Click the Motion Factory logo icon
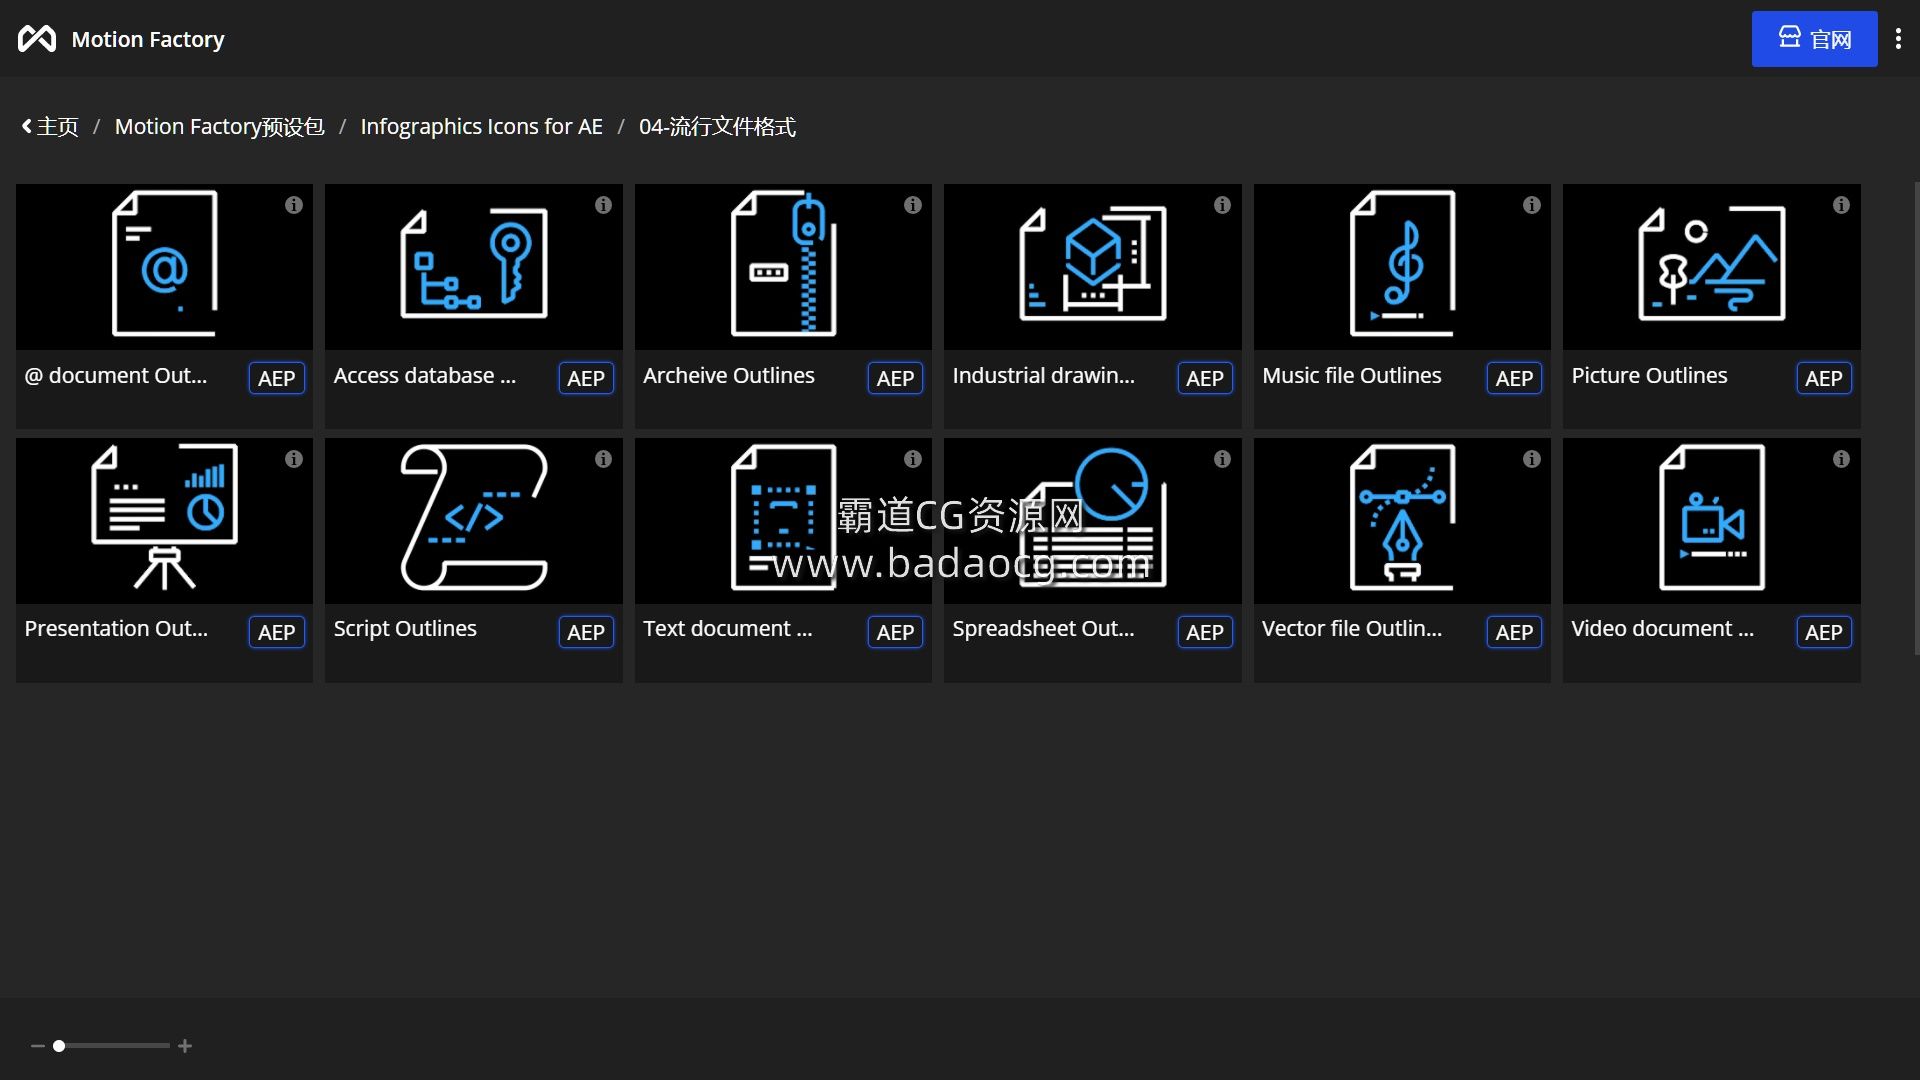Viewport: 1920px width, 1080px height. point(37,39)
